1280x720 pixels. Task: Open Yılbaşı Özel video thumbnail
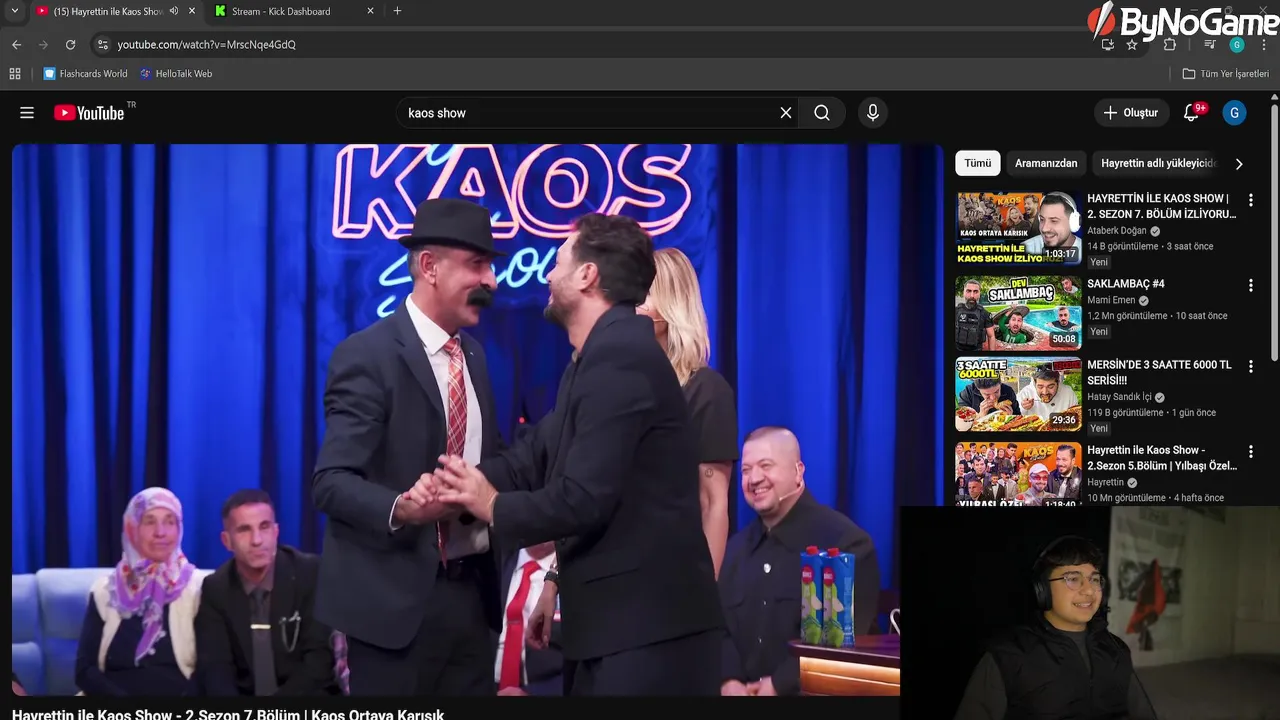click(x=1018, y=474)
